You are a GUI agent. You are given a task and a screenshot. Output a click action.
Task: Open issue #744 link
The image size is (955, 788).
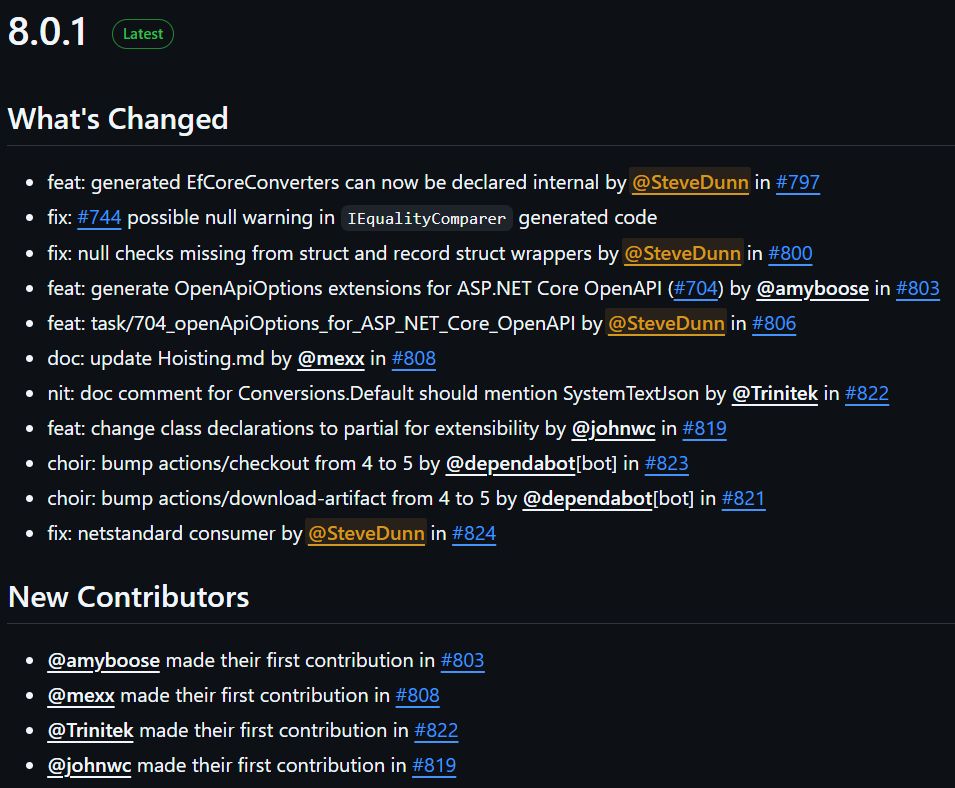tap(99, 218)
